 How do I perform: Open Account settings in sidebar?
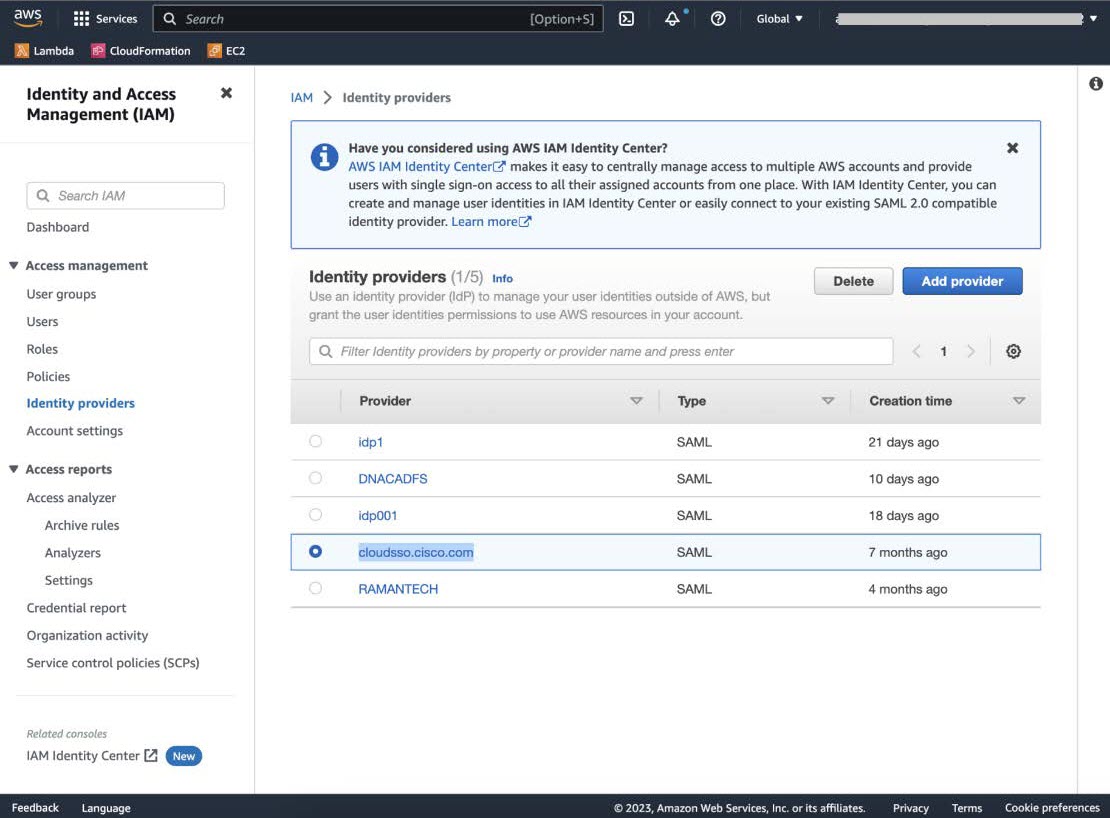pyautogui.click(x=74, y=431)
